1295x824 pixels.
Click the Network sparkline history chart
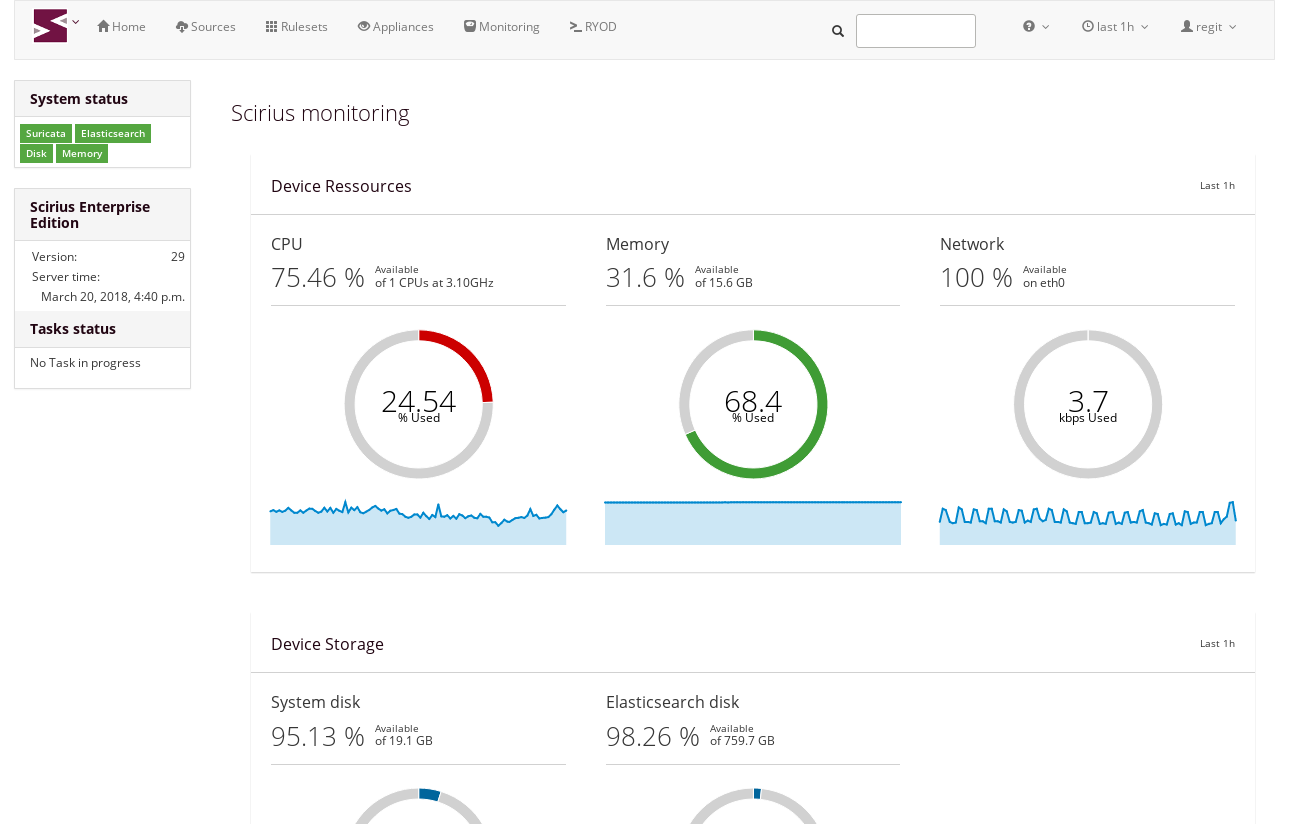click(1087, 522)
